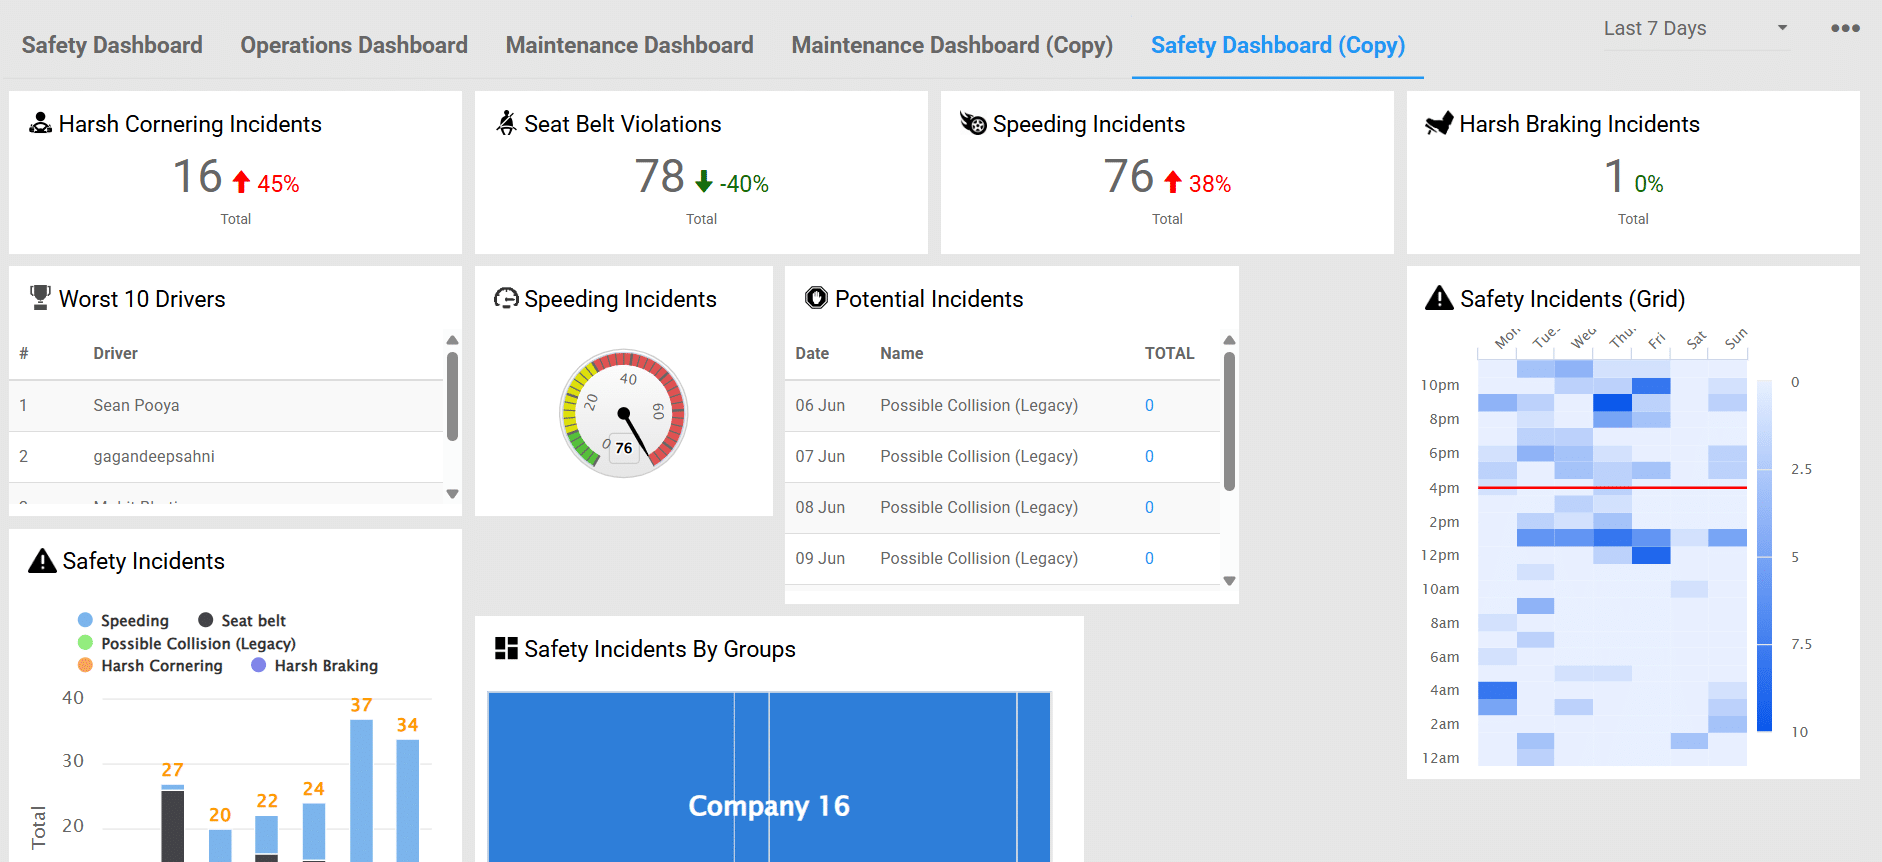1882x862 pixels.
Task: Toggle Harsh Cornering legend series
Action: click(x=151, y=666)
